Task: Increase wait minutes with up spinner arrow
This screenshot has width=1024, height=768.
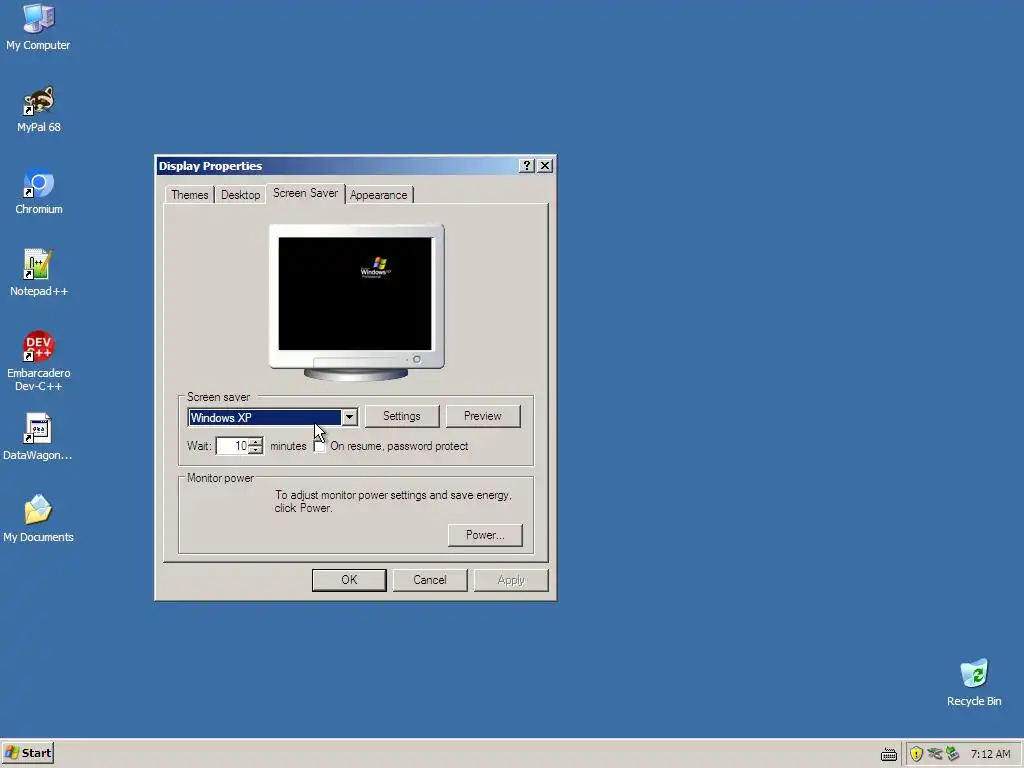Action: (256, 441)
